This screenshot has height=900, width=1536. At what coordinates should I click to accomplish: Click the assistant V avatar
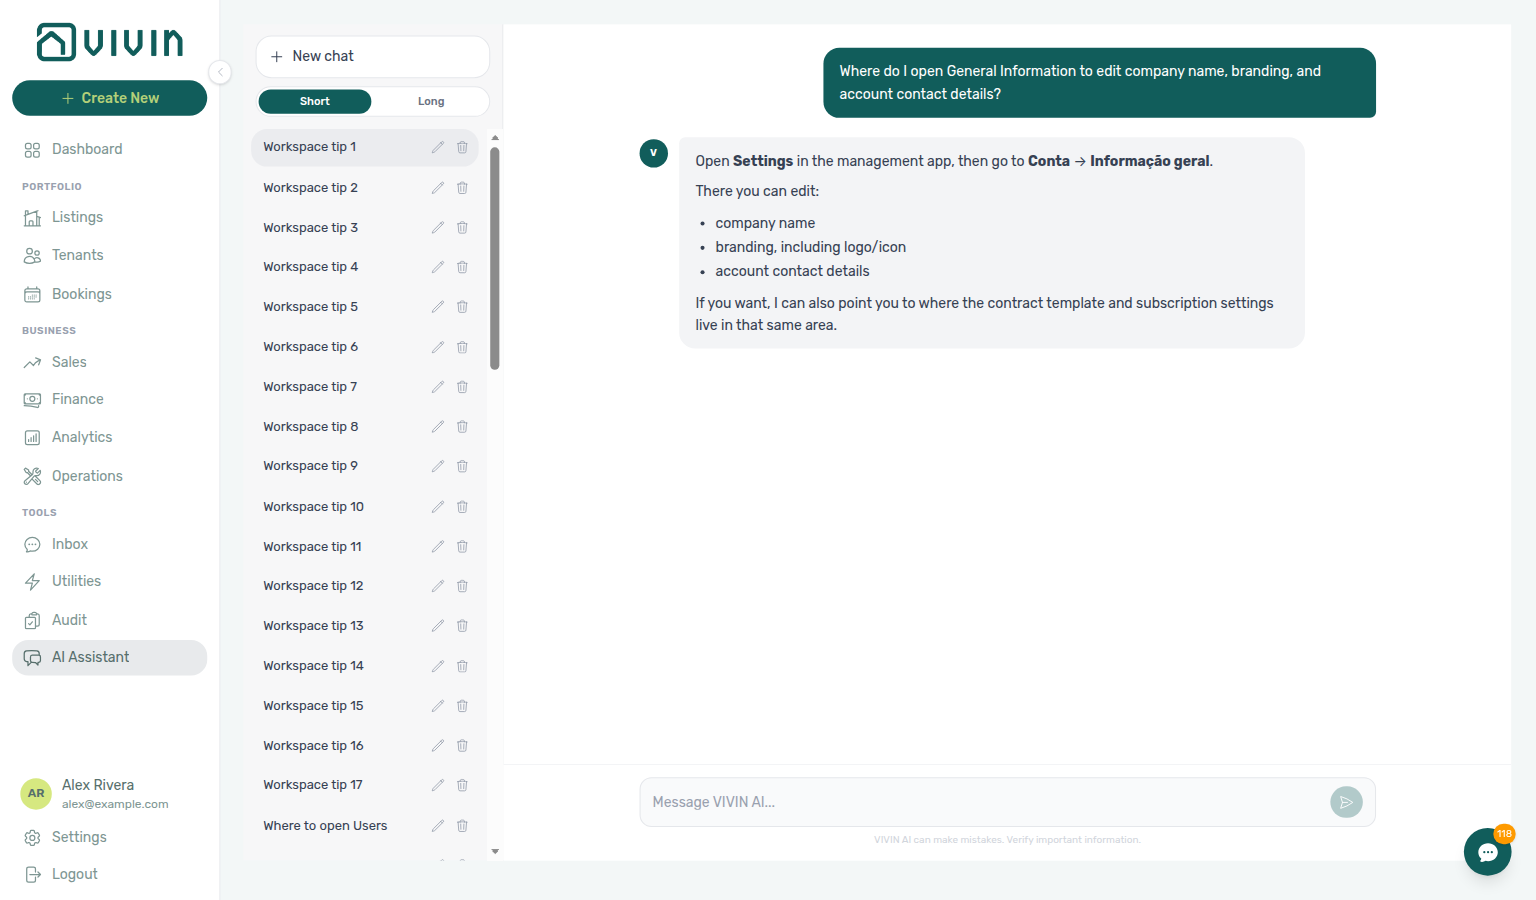tap(654, 153)
